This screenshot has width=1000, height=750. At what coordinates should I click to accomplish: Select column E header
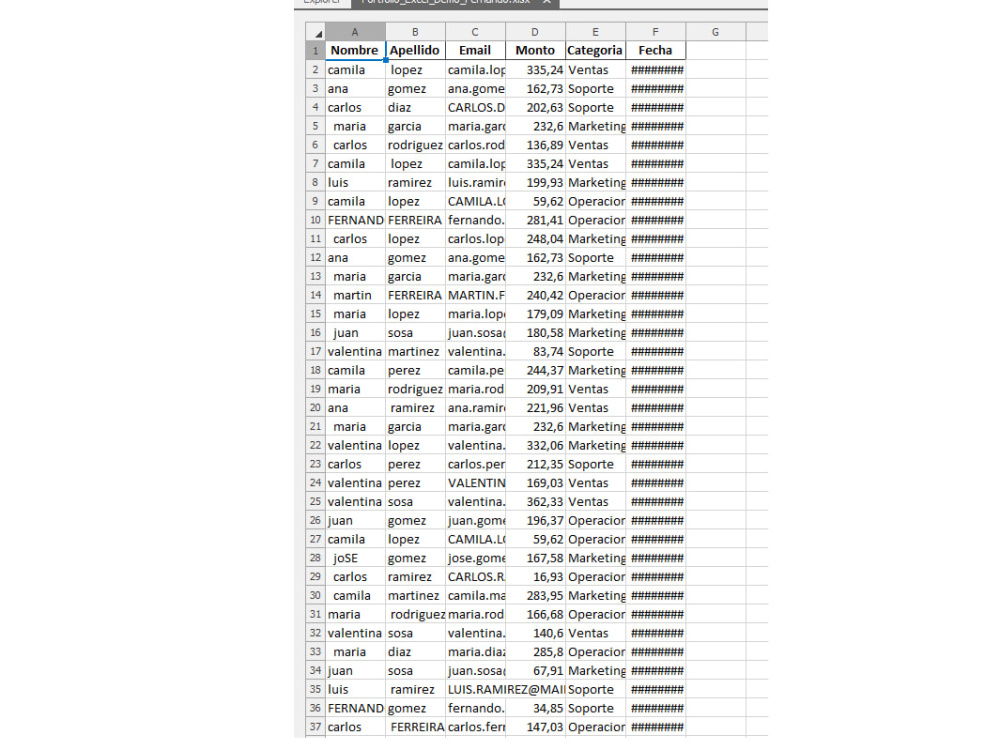(595, 32)
